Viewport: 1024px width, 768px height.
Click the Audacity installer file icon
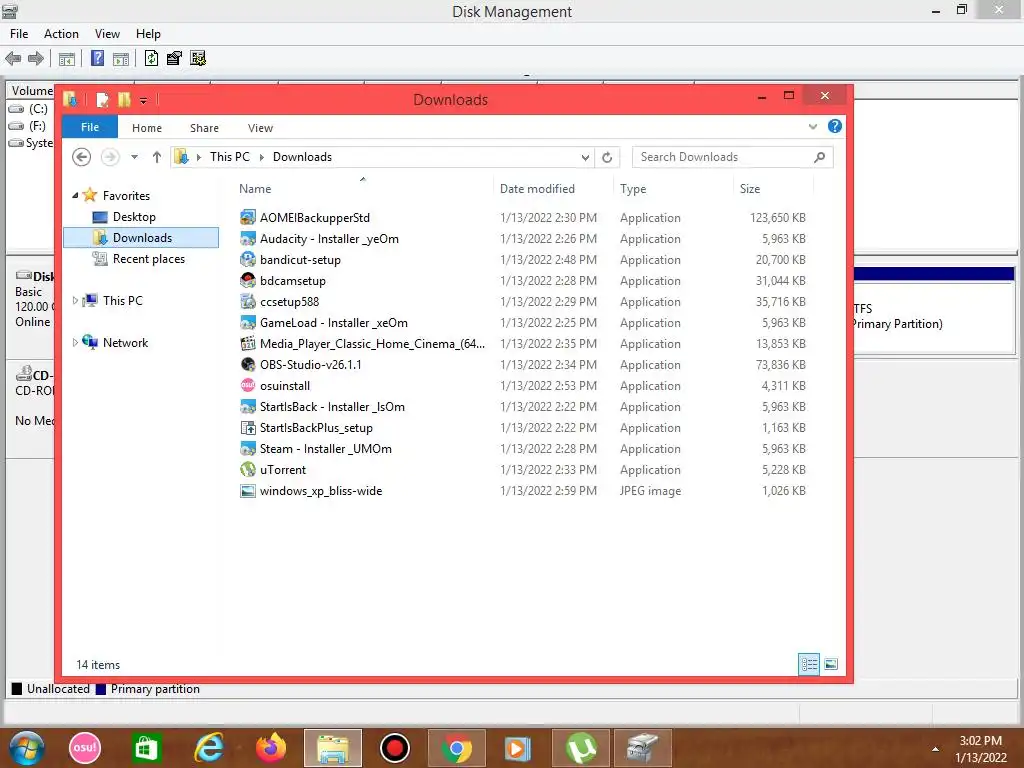tap(248, 238)
